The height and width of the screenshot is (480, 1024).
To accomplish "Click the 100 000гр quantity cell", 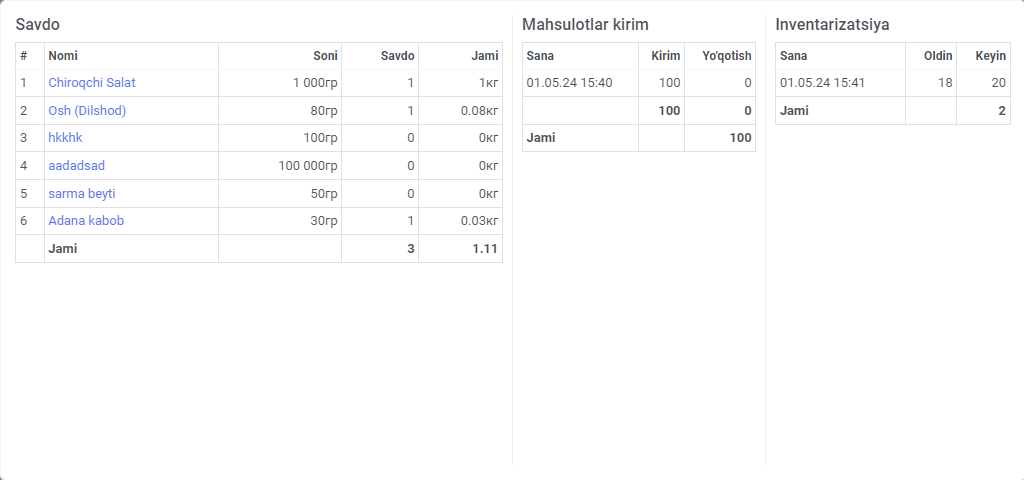I will (308, 166).
